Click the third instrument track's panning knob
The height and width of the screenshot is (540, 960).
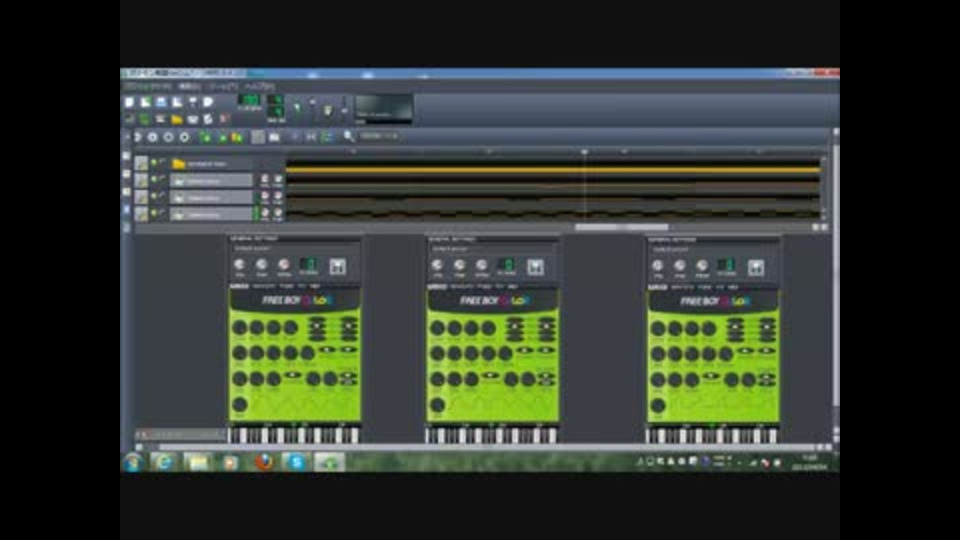coord(278,214)
